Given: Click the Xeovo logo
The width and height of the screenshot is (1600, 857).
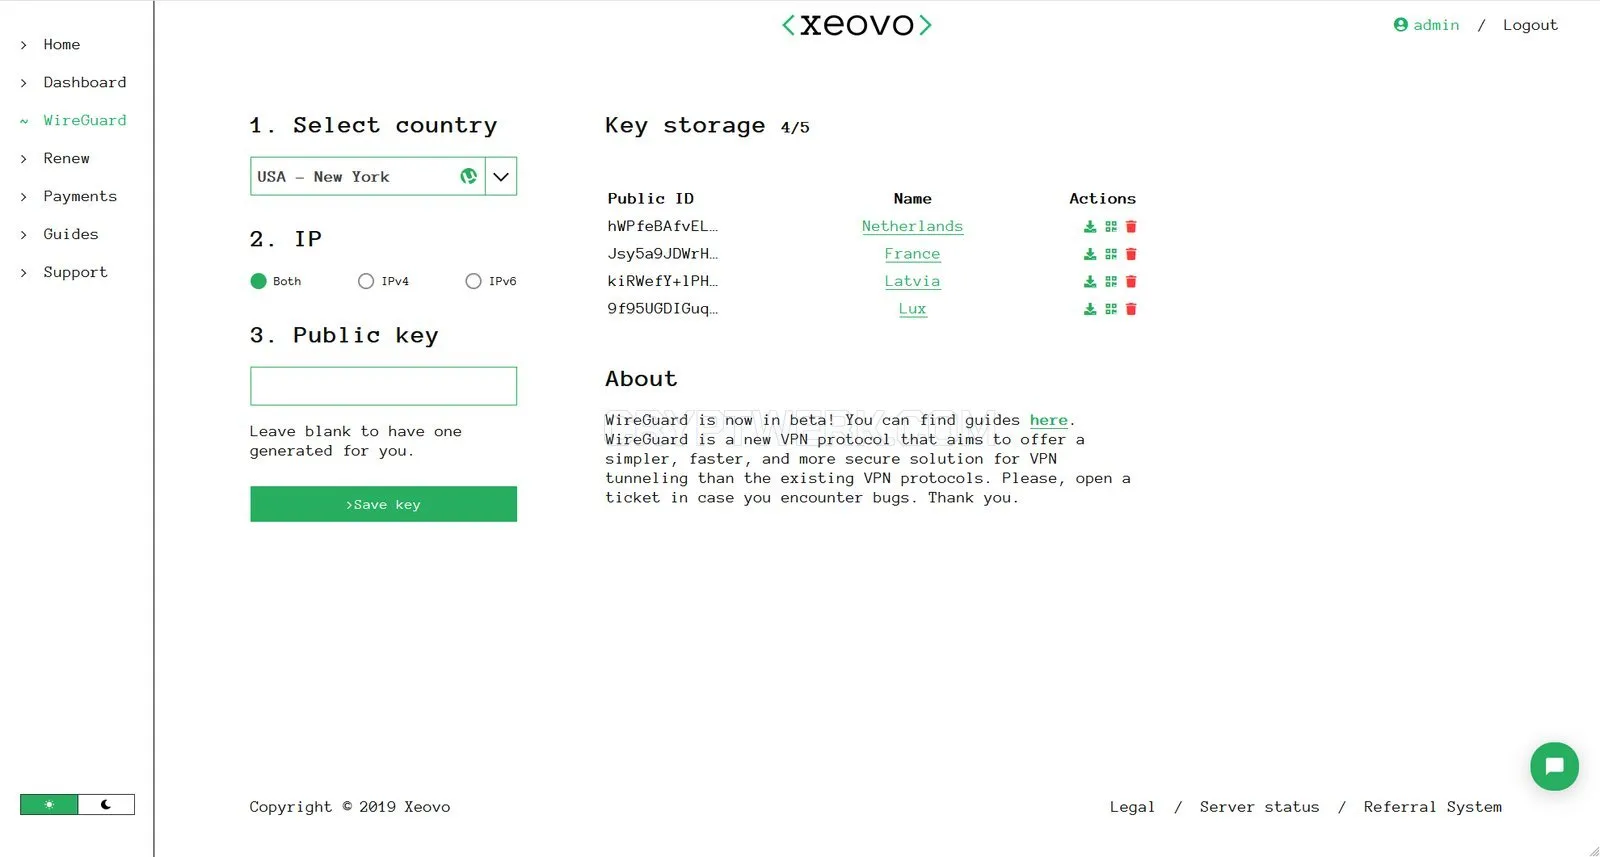Looking at the screenshot, I should 857,25.
